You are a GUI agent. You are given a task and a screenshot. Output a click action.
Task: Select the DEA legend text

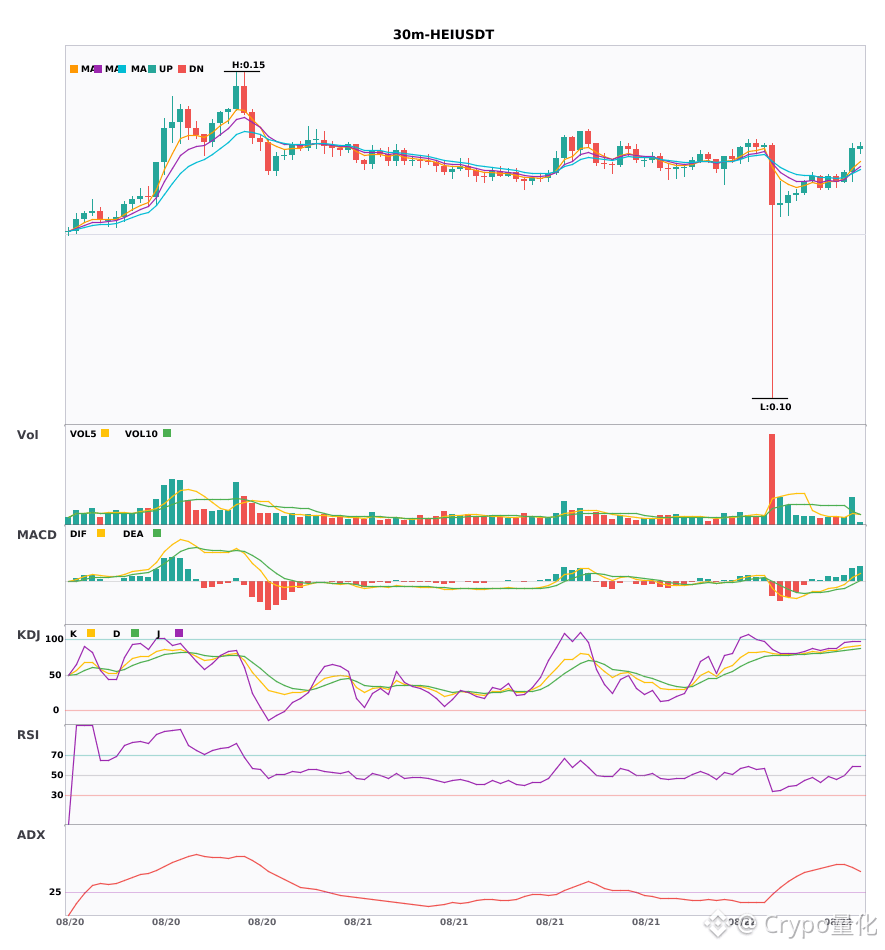[133, 534]
